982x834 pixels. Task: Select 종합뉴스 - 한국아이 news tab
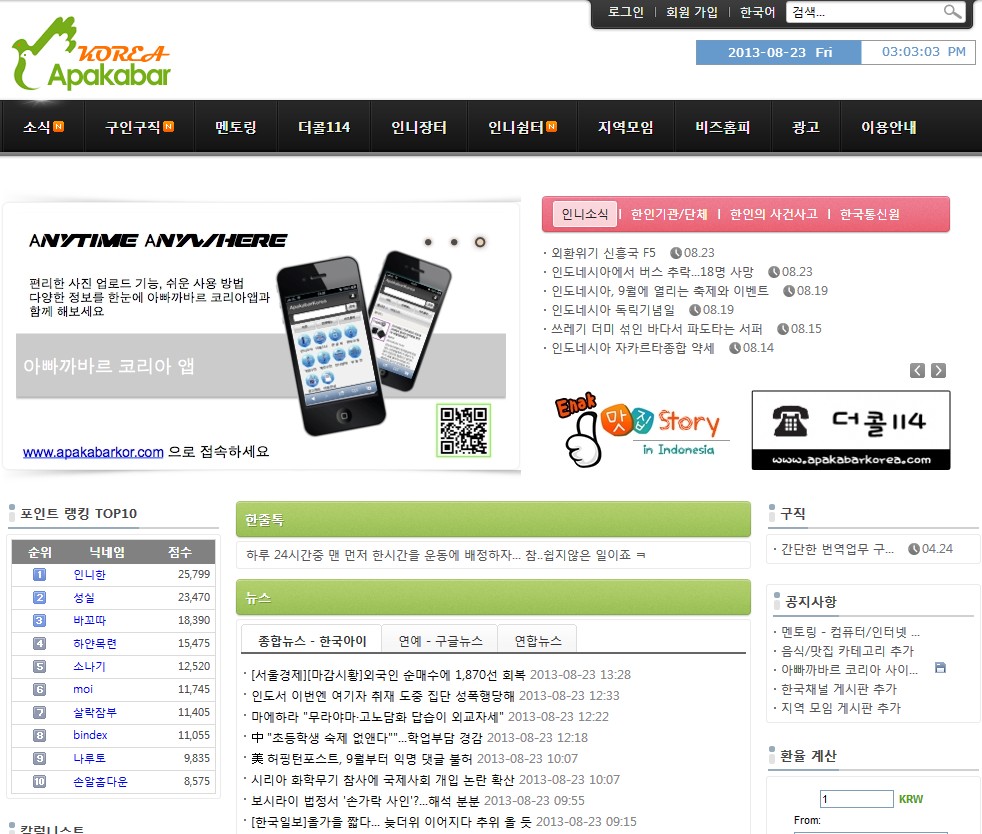click(312, 640)
